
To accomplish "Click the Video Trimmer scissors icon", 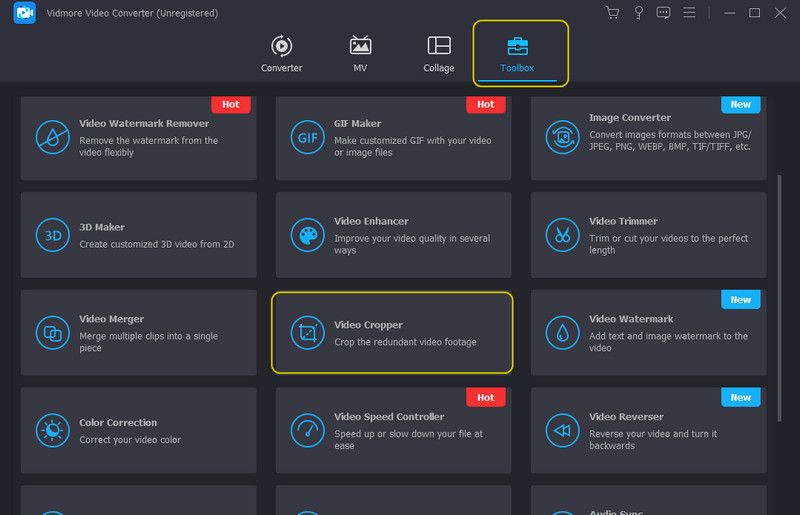I will point(561,235).
